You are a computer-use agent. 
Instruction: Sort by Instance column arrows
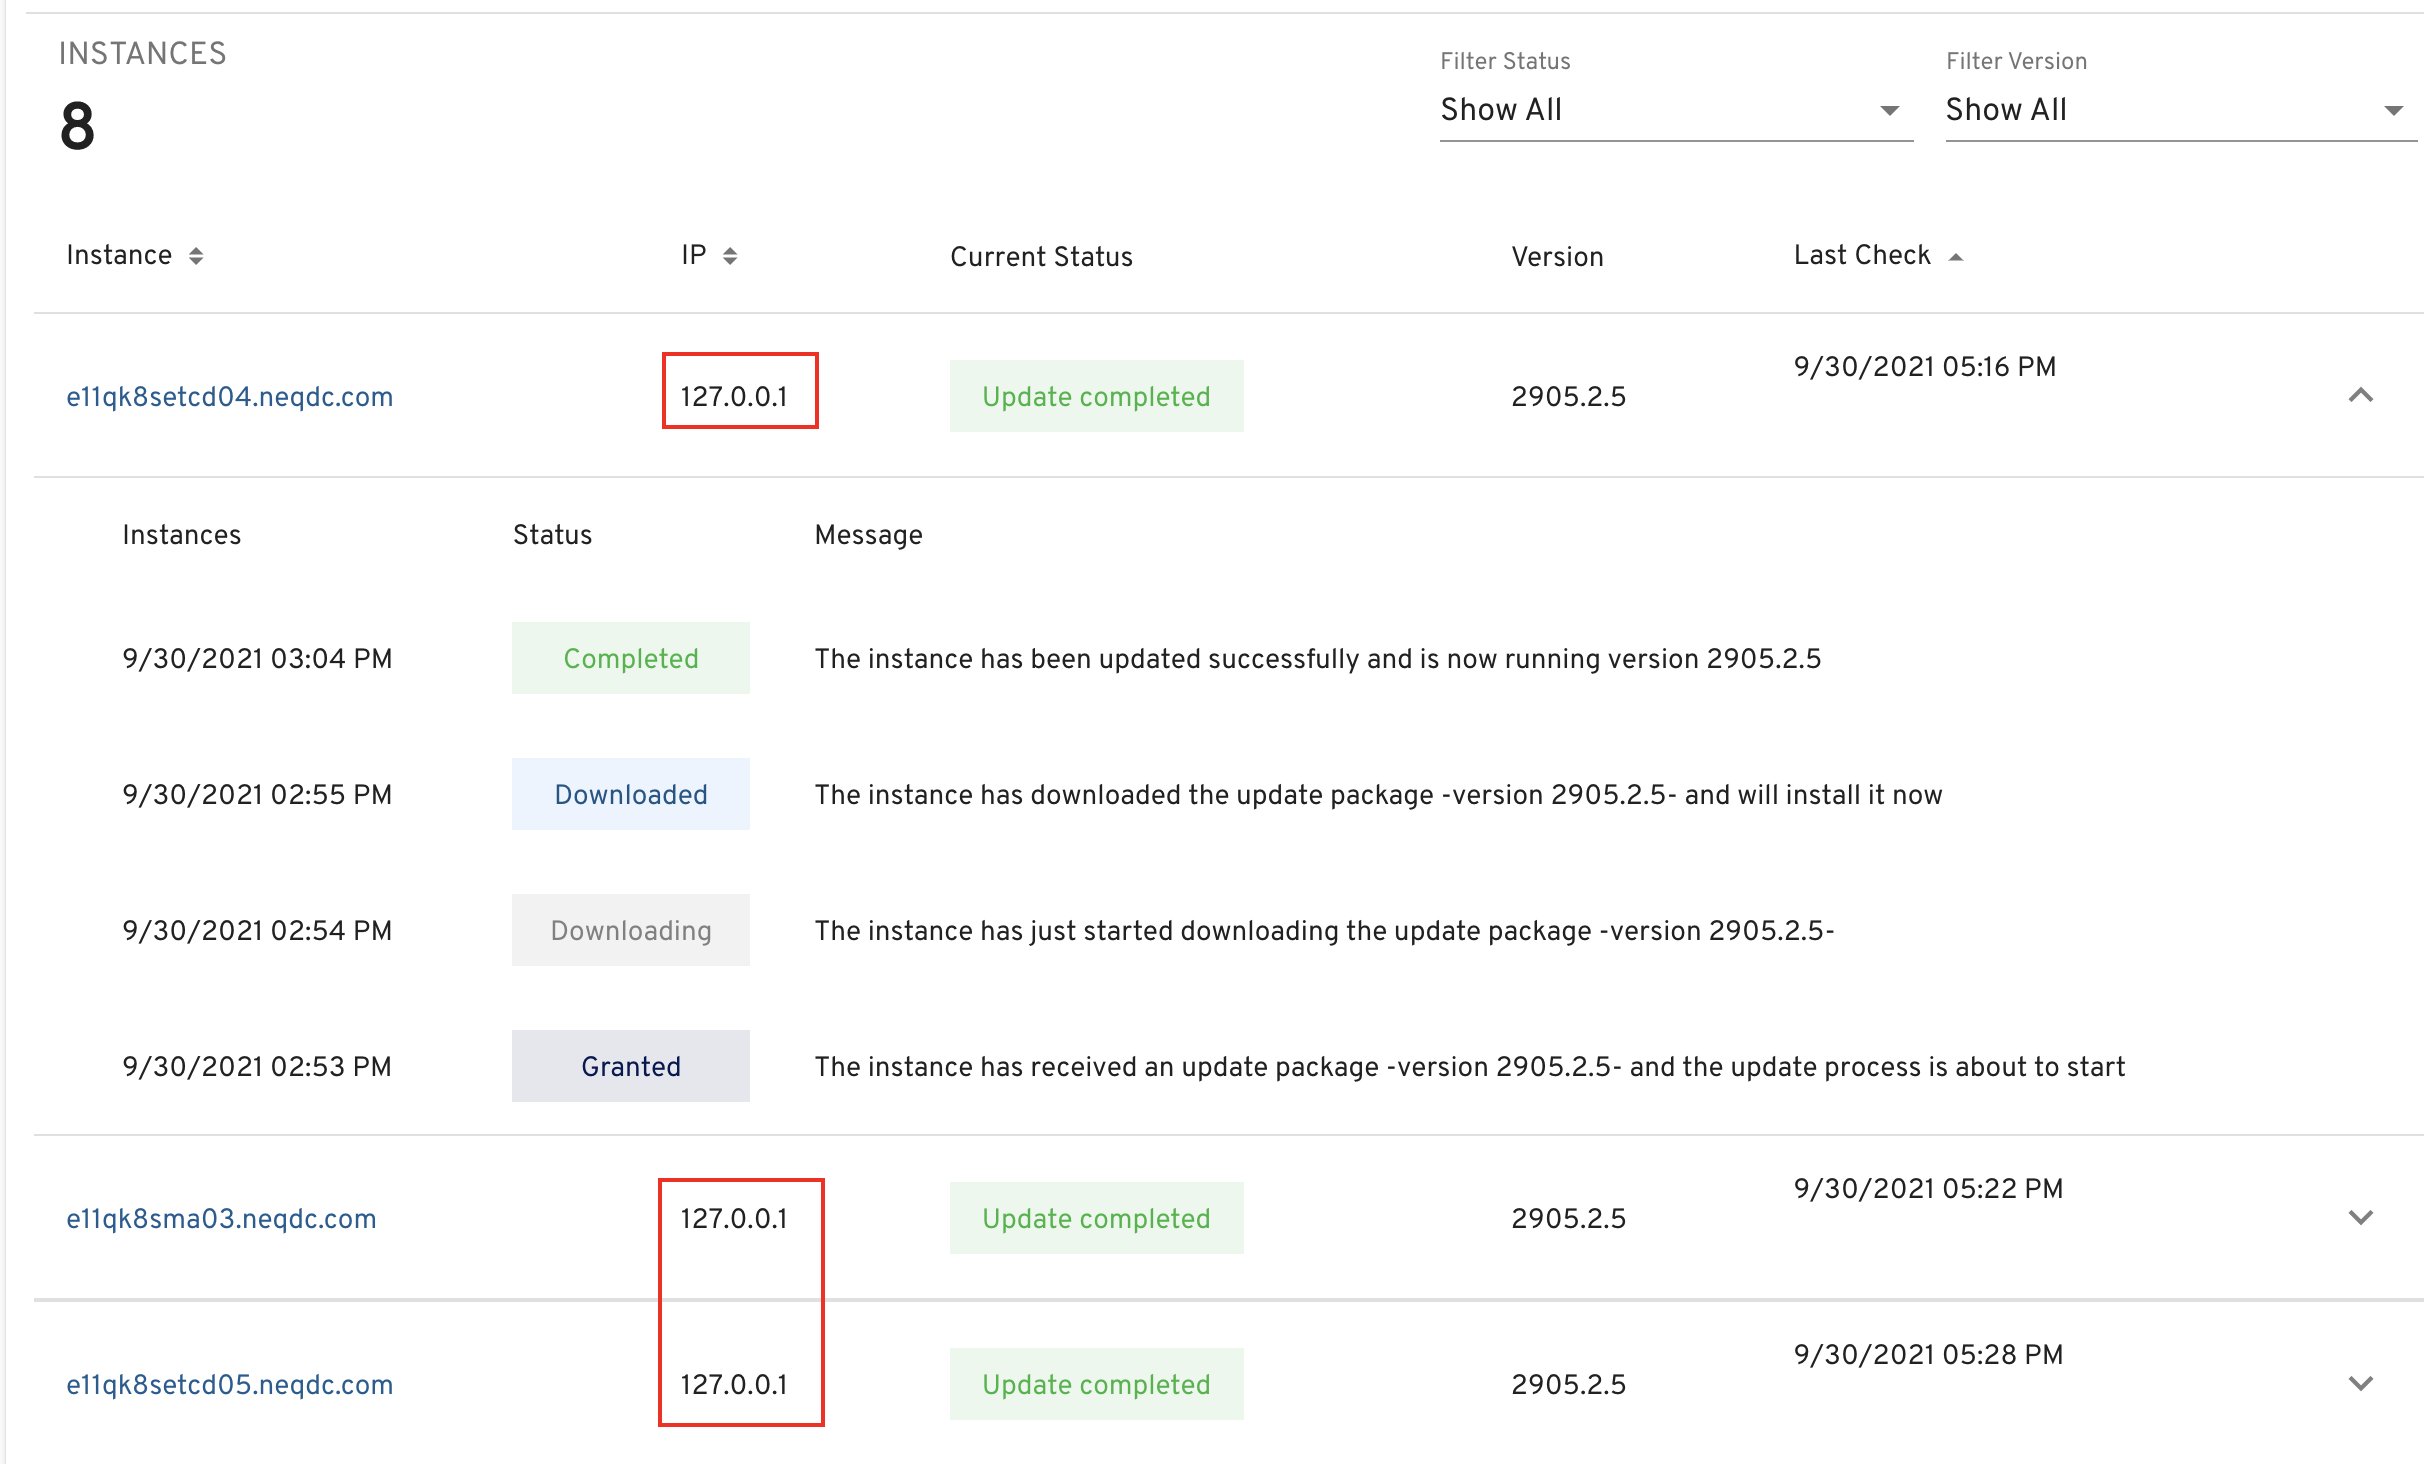tap(196, 256)
